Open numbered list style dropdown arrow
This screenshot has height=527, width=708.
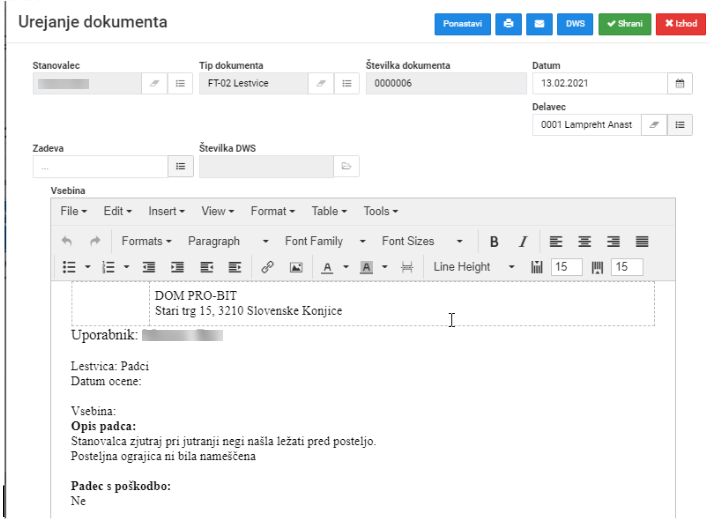[126, 267]
